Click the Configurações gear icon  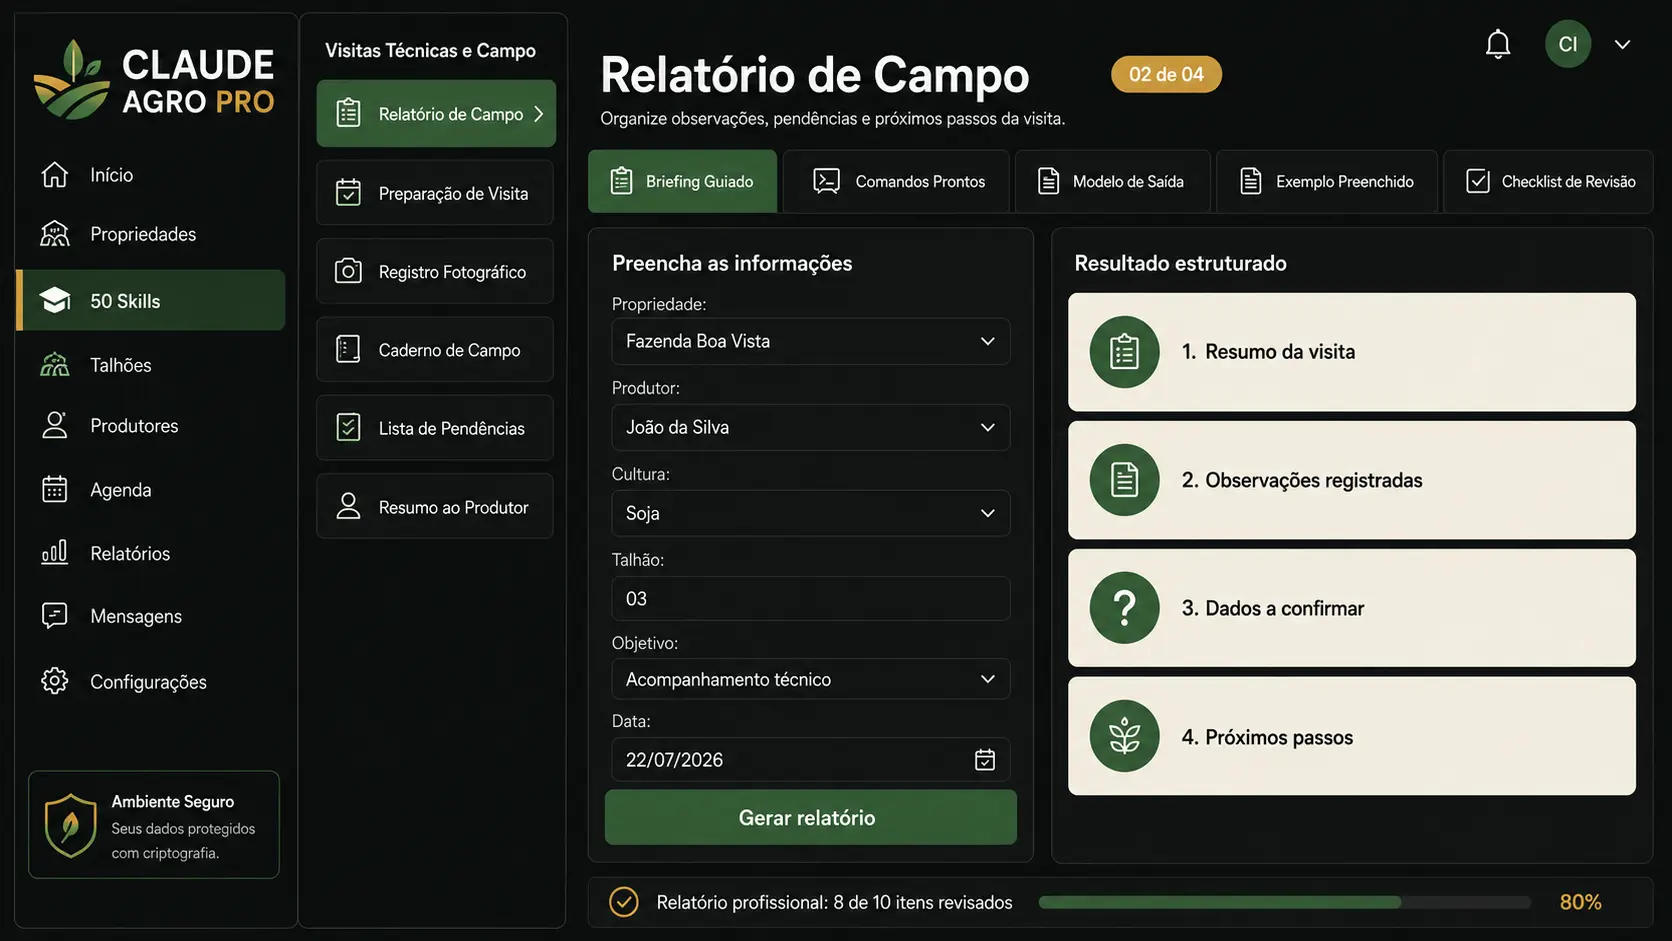[x=54, y=681]
